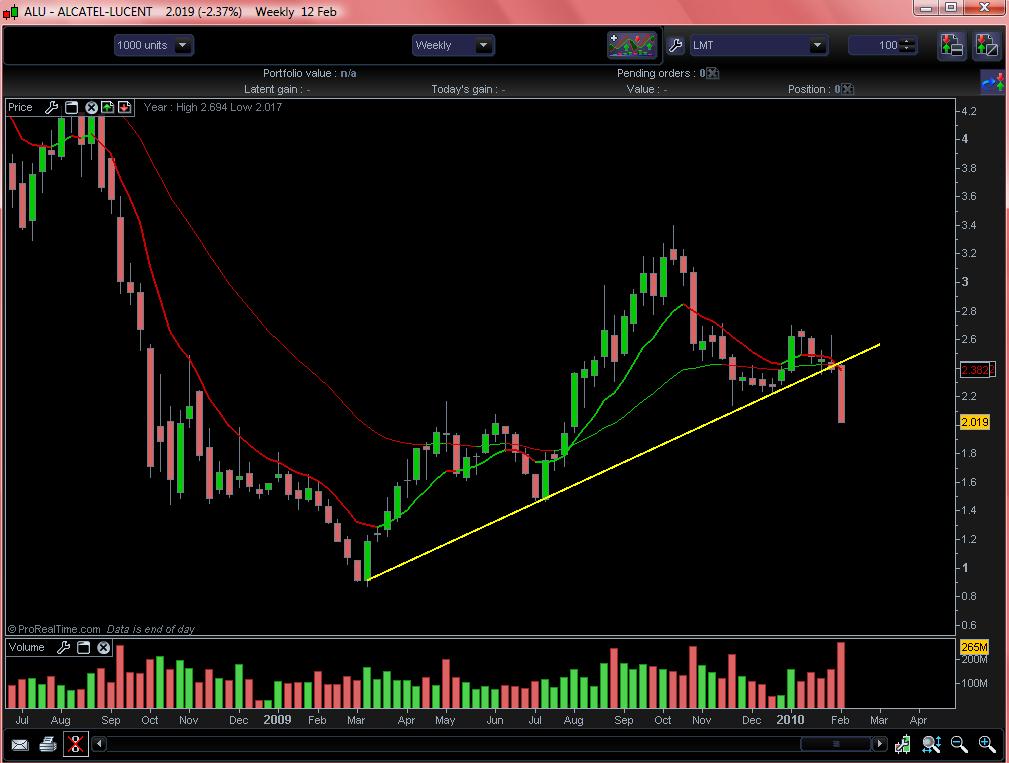Open the Weekly timeframe dropdown
The height and width of the screenshot is (763, 1009).
(452, 45)
